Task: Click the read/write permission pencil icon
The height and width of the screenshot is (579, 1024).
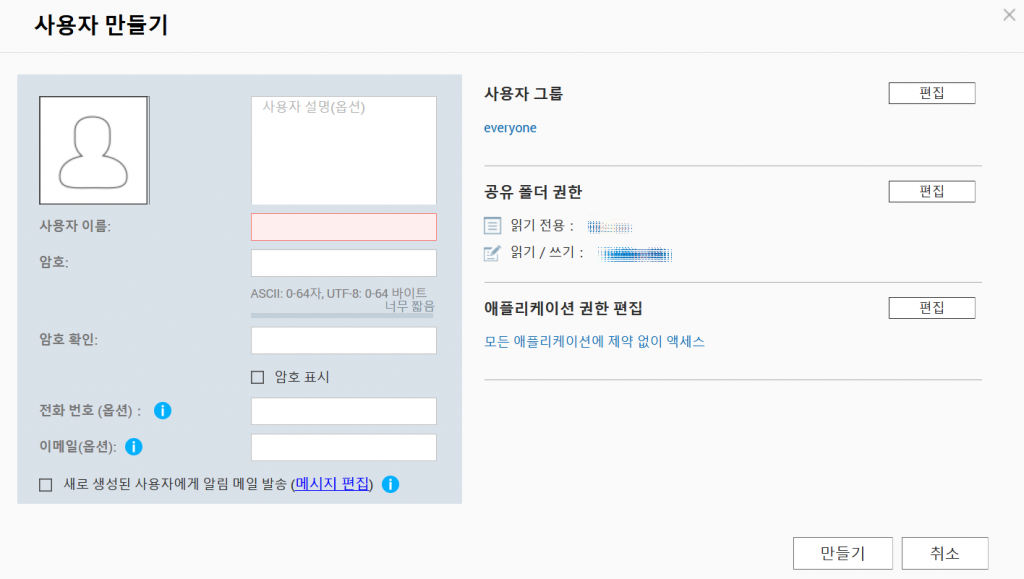Action: tap(492, 253)
